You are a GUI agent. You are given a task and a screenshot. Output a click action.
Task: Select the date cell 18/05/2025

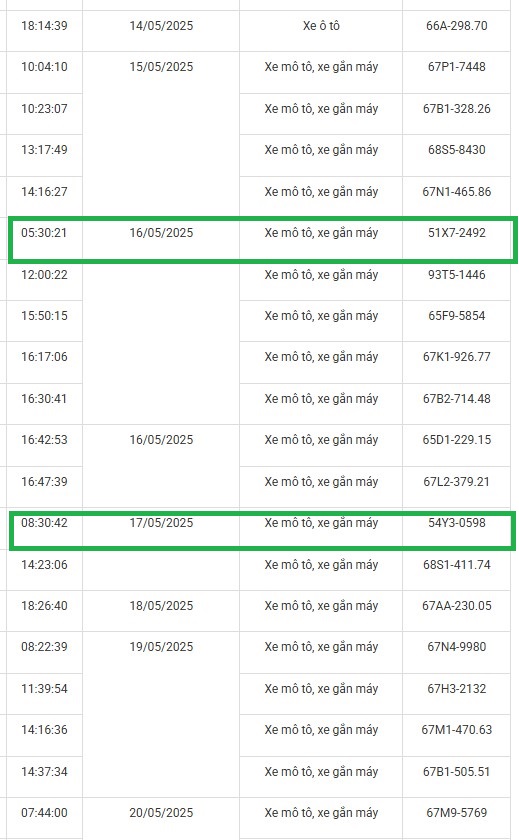(x=161, y=611)
